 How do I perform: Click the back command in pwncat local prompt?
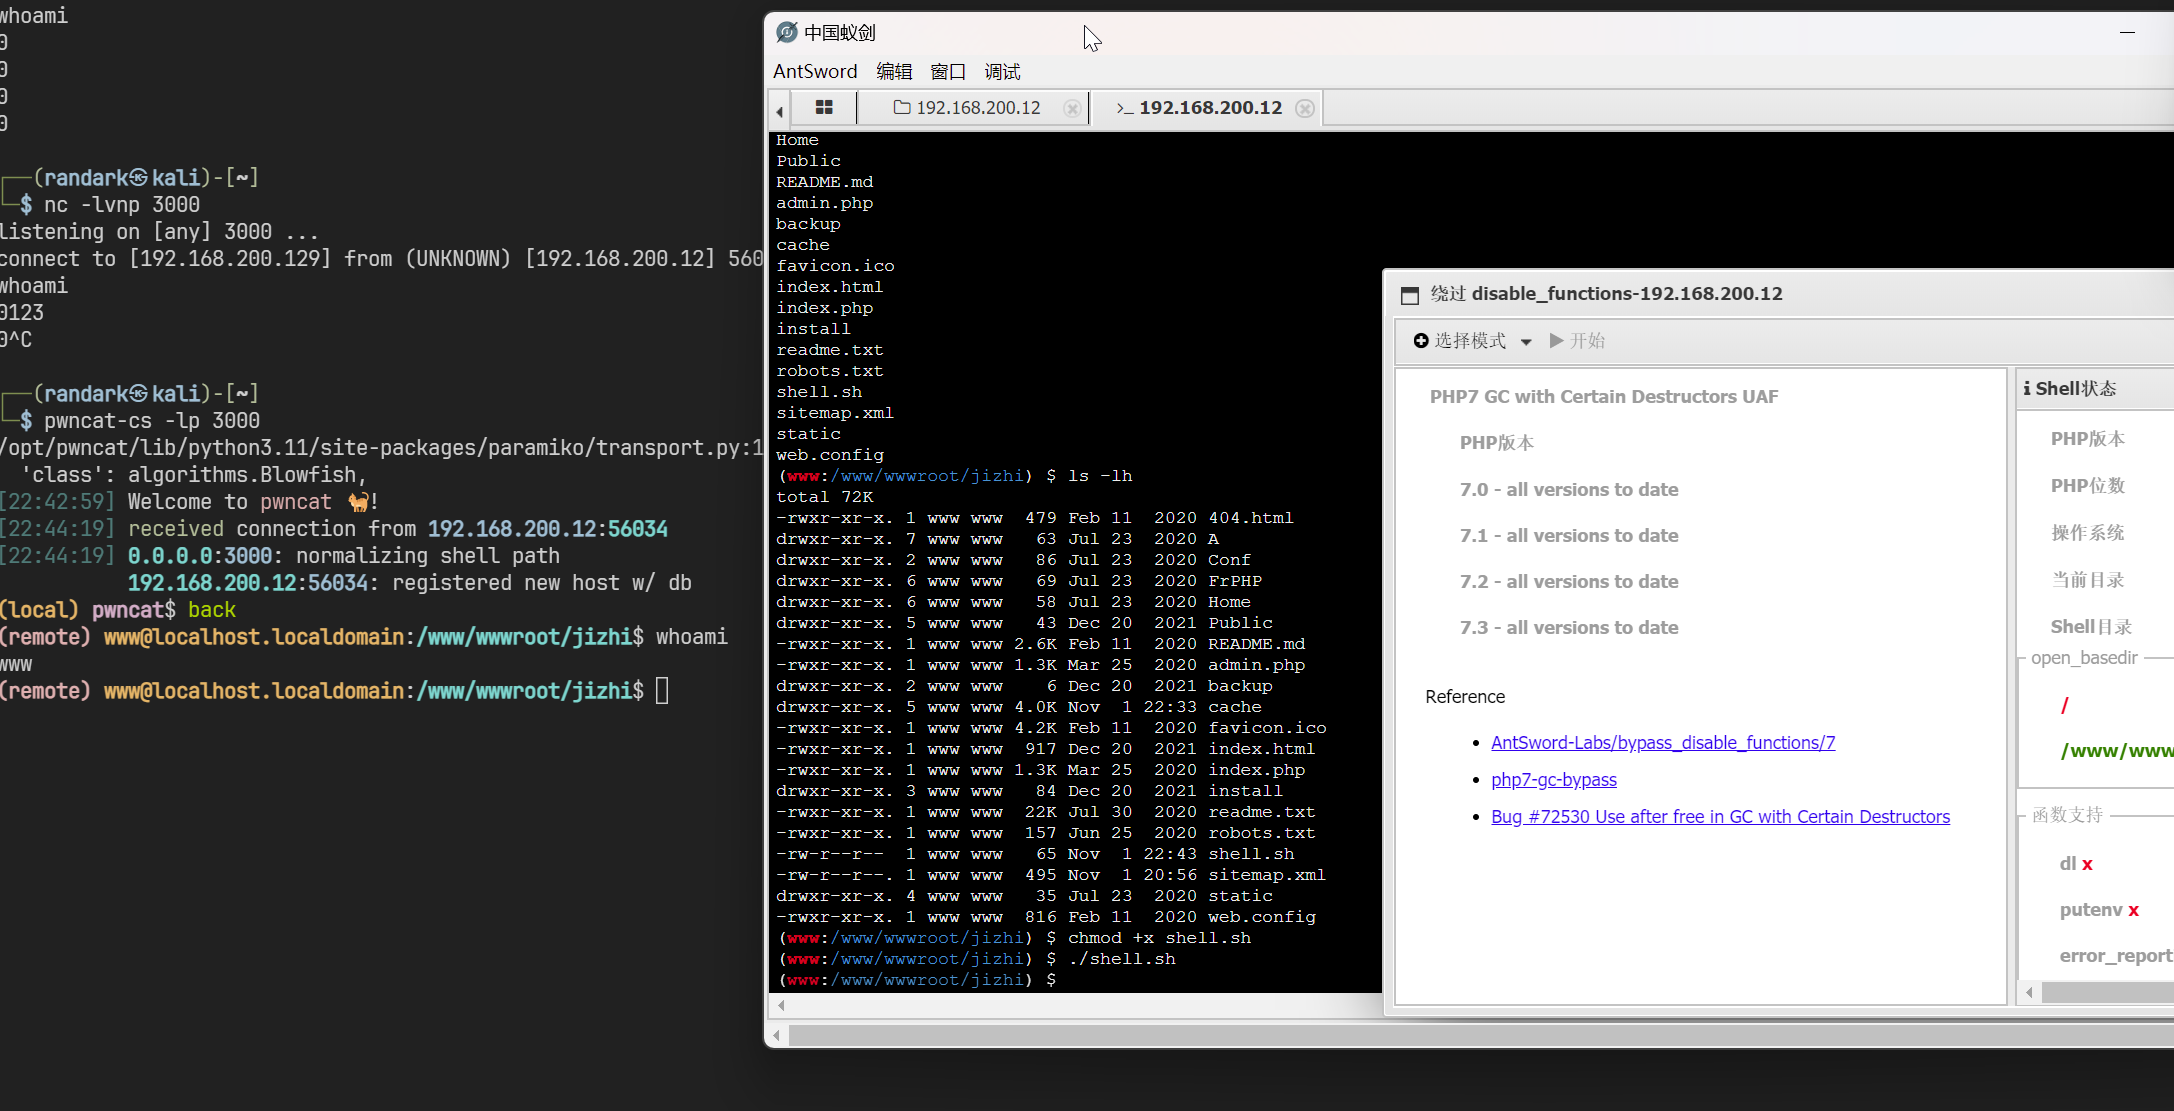[x=212, y=610]
